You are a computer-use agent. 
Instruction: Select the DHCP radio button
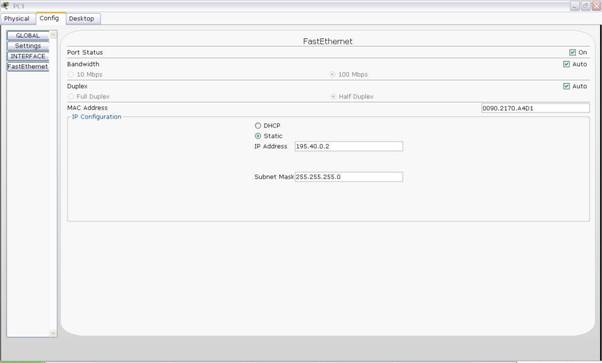258,126
